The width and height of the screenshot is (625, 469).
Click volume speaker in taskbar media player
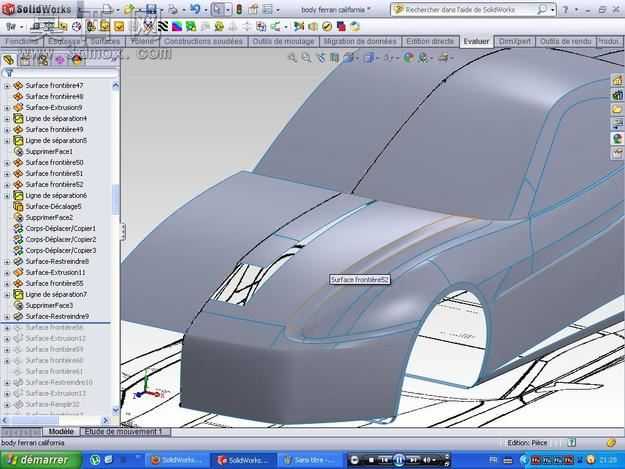pos(427,460)
